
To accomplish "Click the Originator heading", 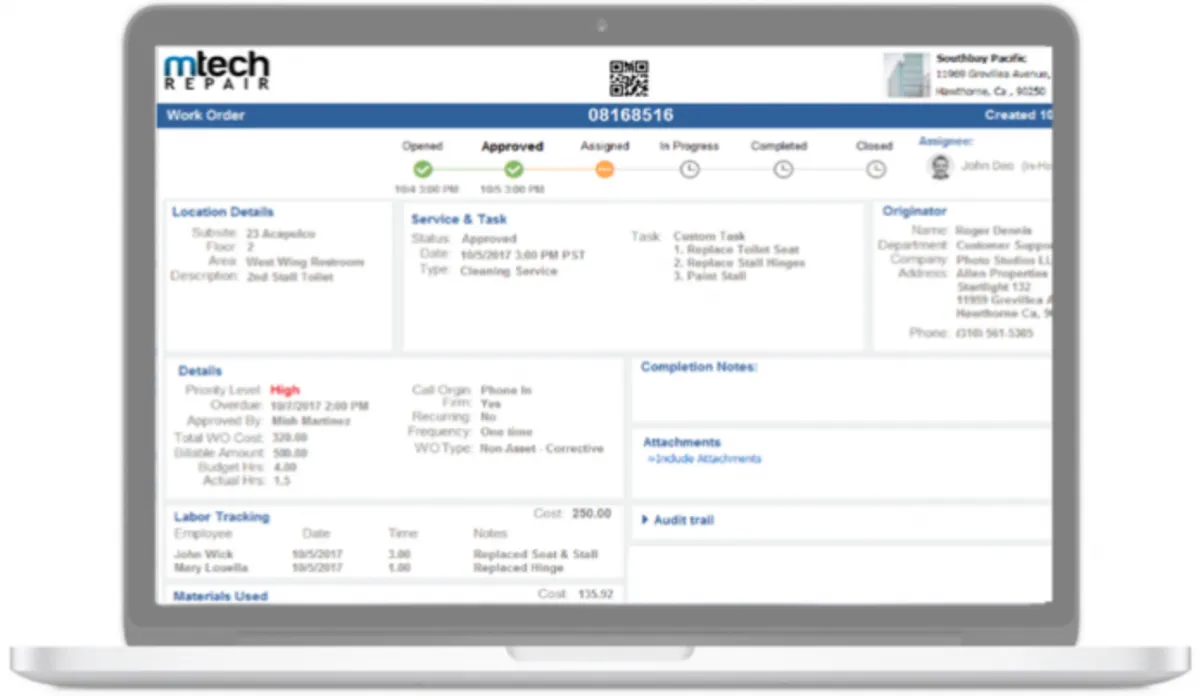I will (x=914, y=211).
